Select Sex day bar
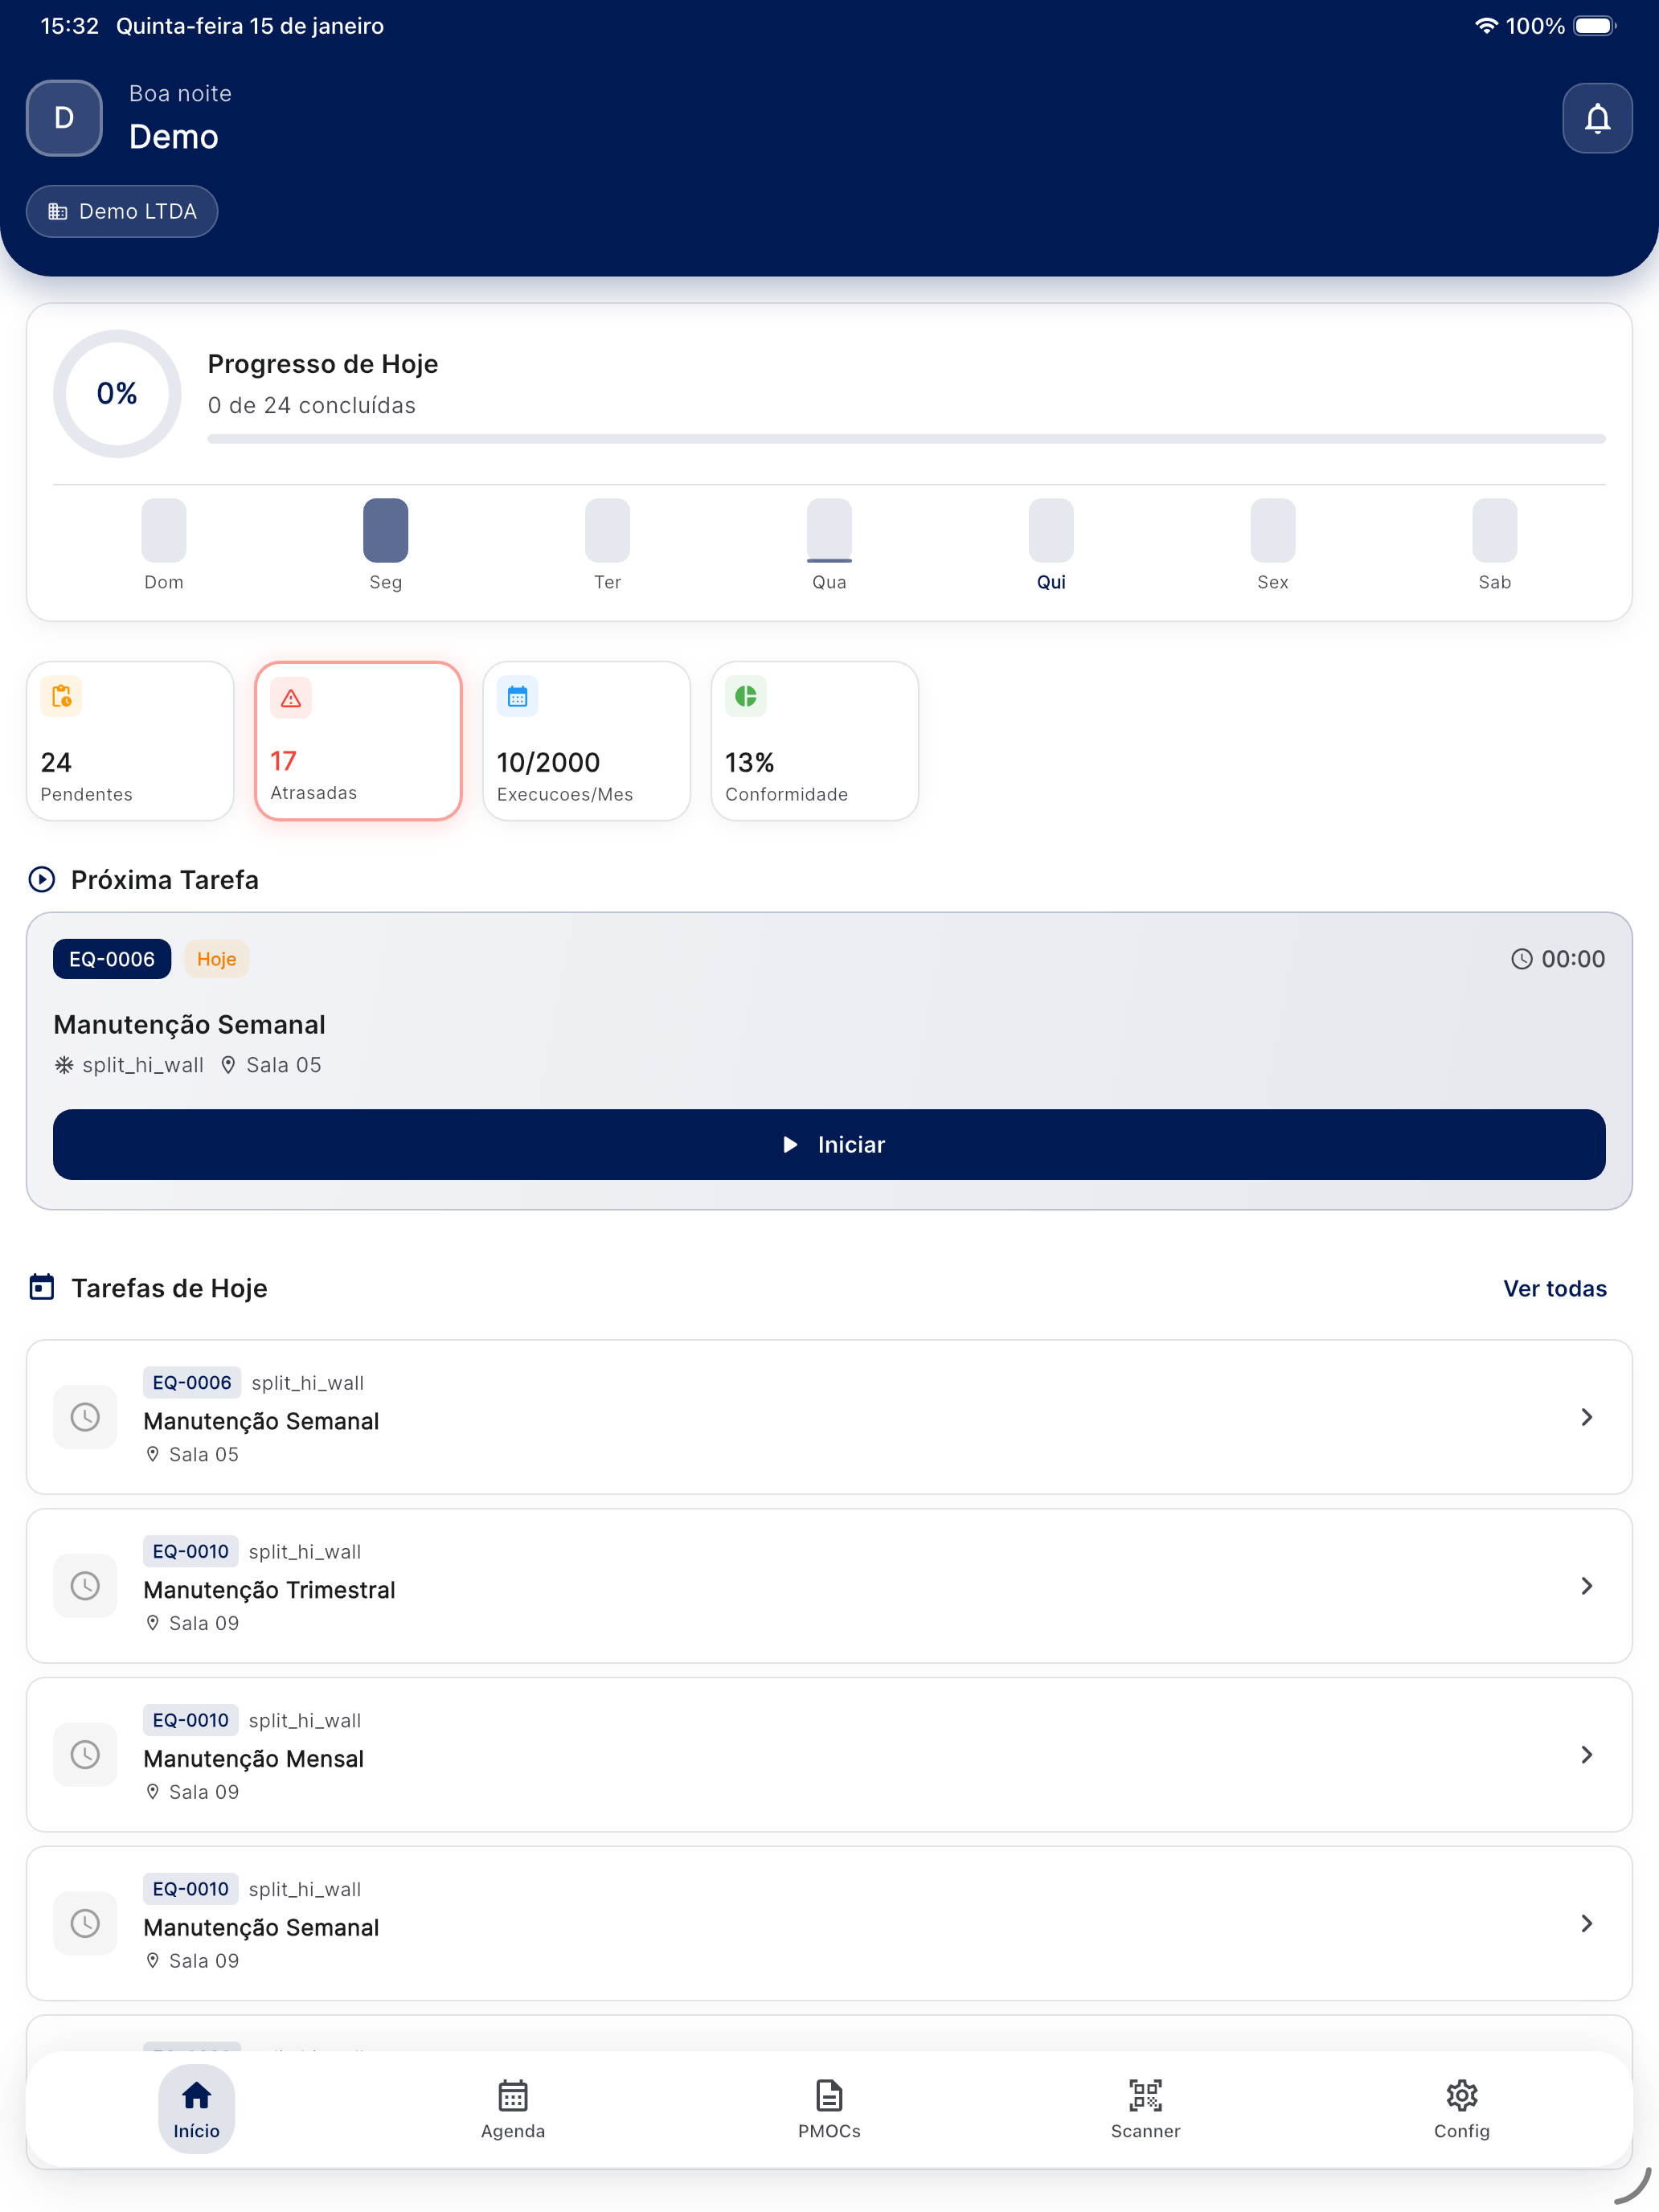Viewport: 1659px width, 2212px height. pos(1272,532)
